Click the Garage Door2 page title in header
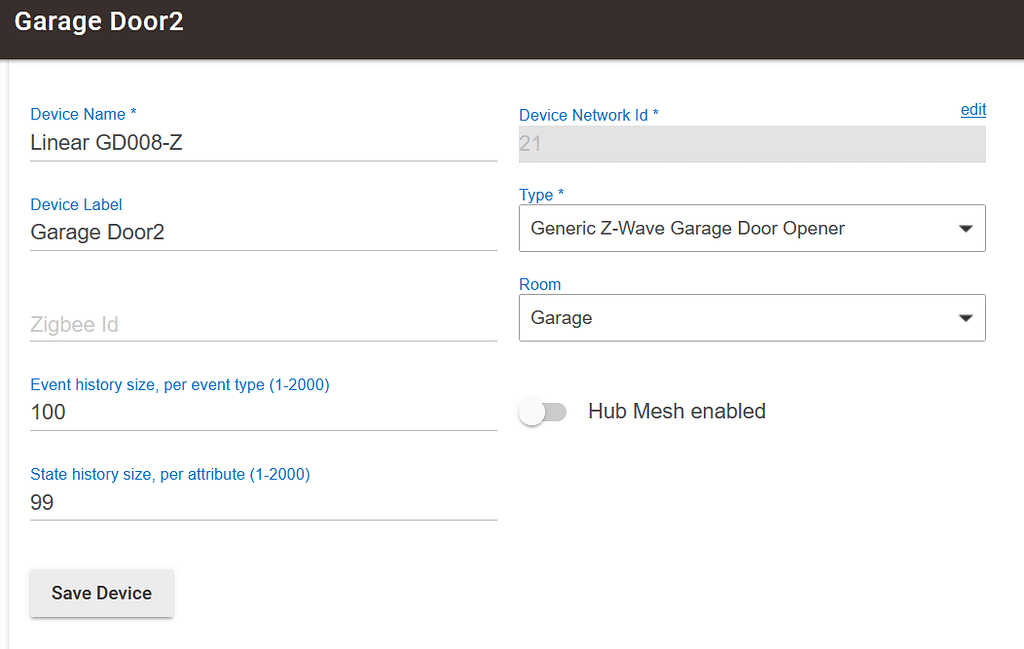This screenshot has height=649, width=1024. (x=99, y=22)
